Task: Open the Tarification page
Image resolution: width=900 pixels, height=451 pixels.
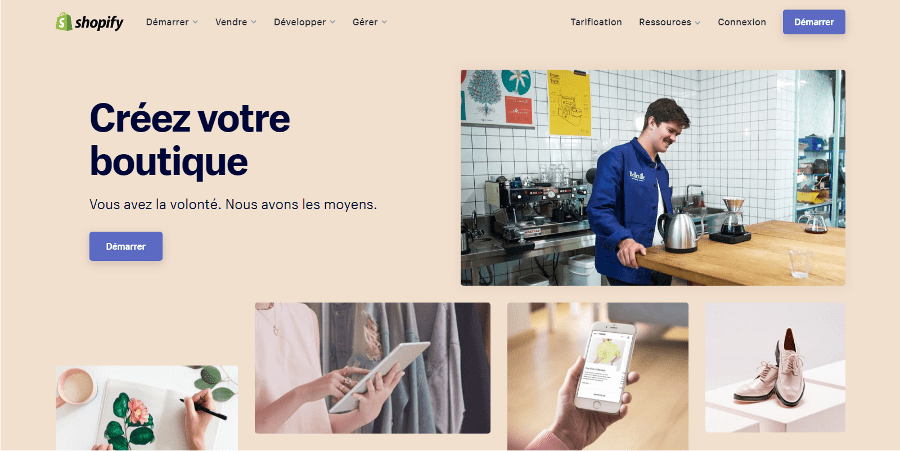Action: [596, 22]
